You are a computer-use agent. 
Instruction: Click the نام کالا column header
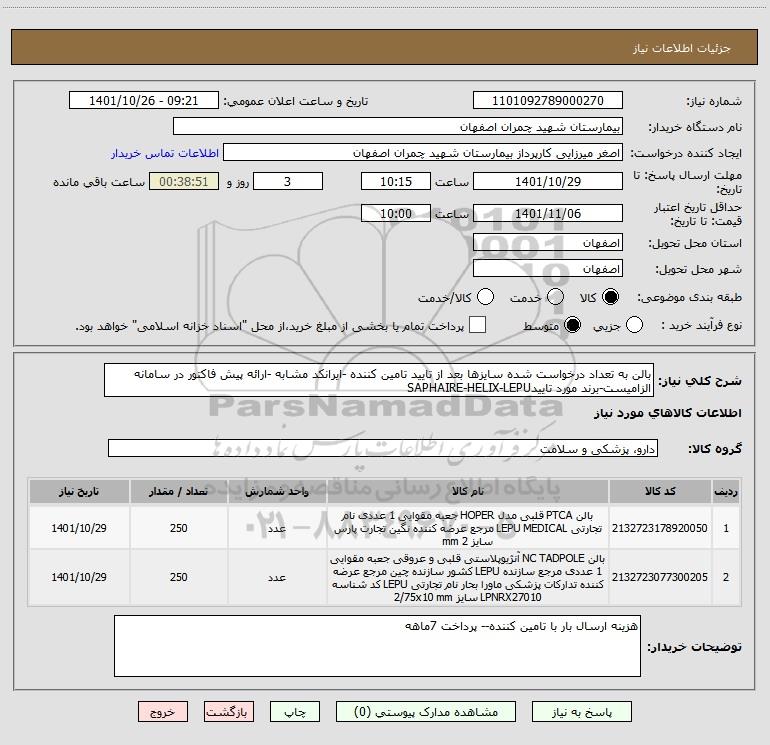(468, 492)
